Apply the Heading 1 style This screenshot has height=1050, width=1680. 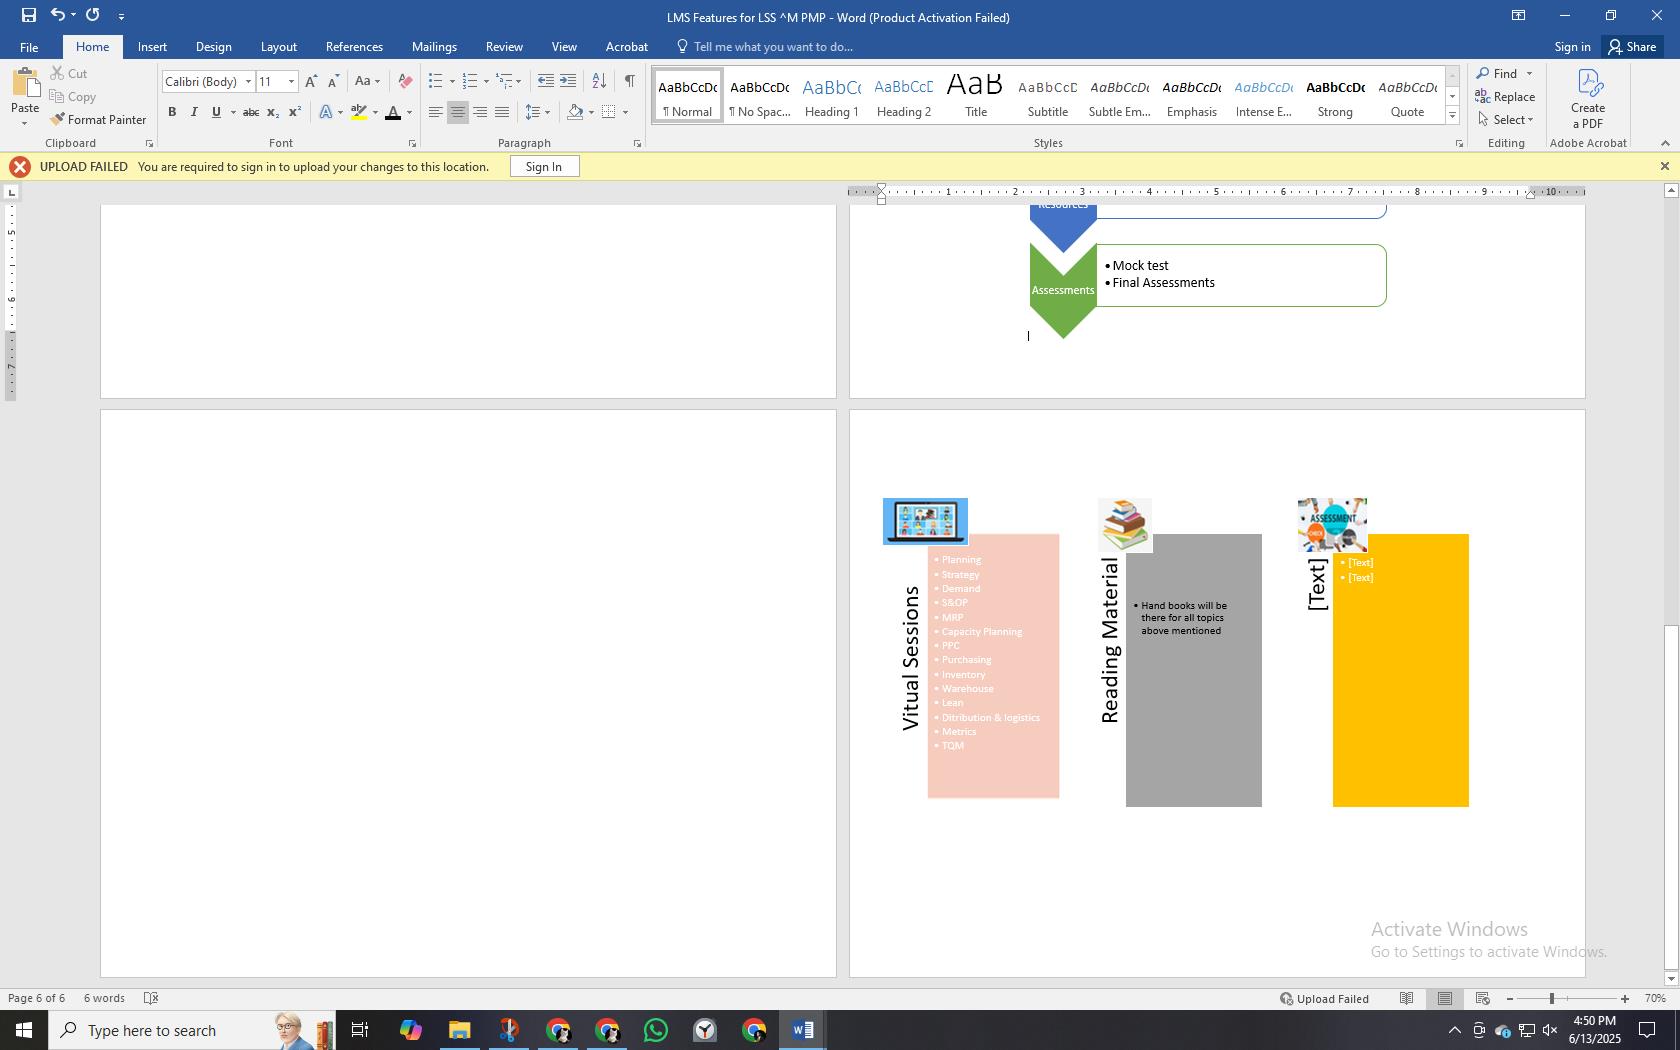[832, 96]
